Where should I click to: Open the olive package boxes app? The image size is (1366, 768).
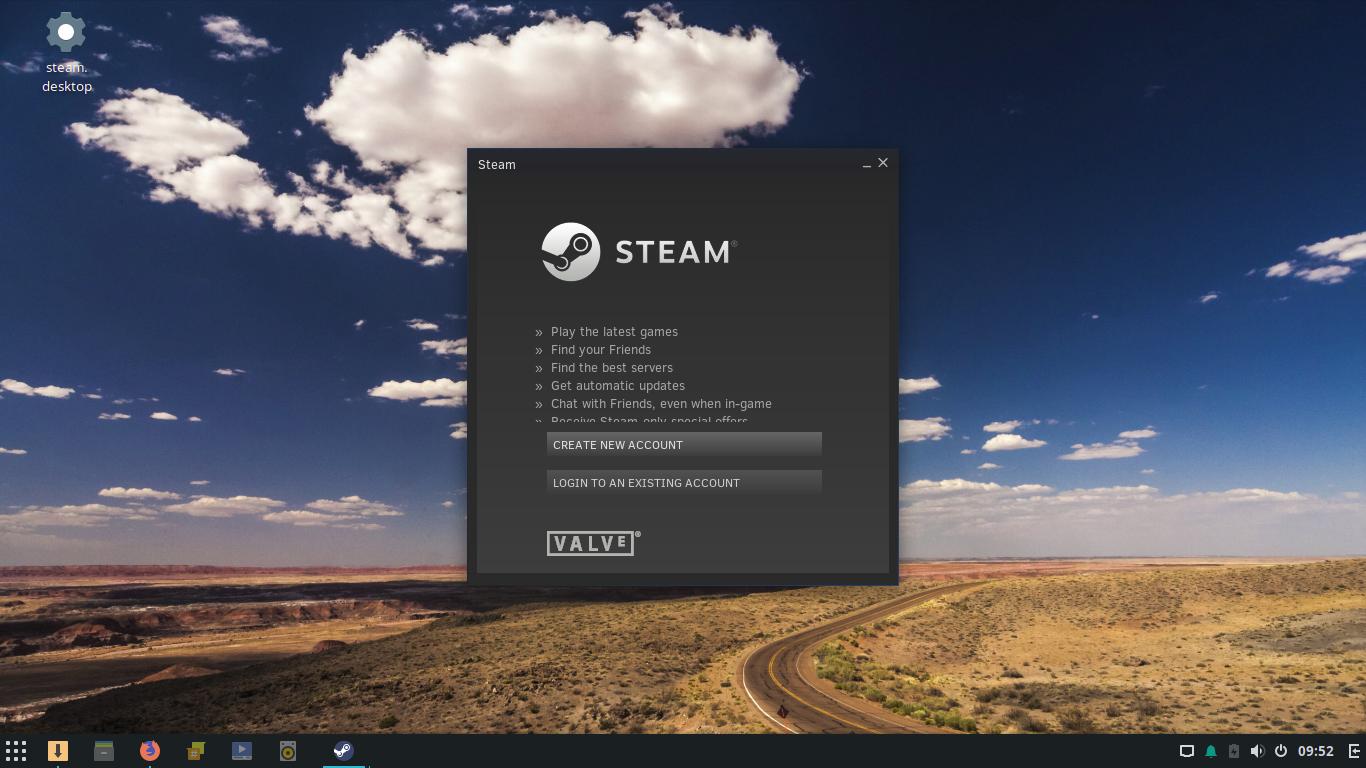[196, 751]
